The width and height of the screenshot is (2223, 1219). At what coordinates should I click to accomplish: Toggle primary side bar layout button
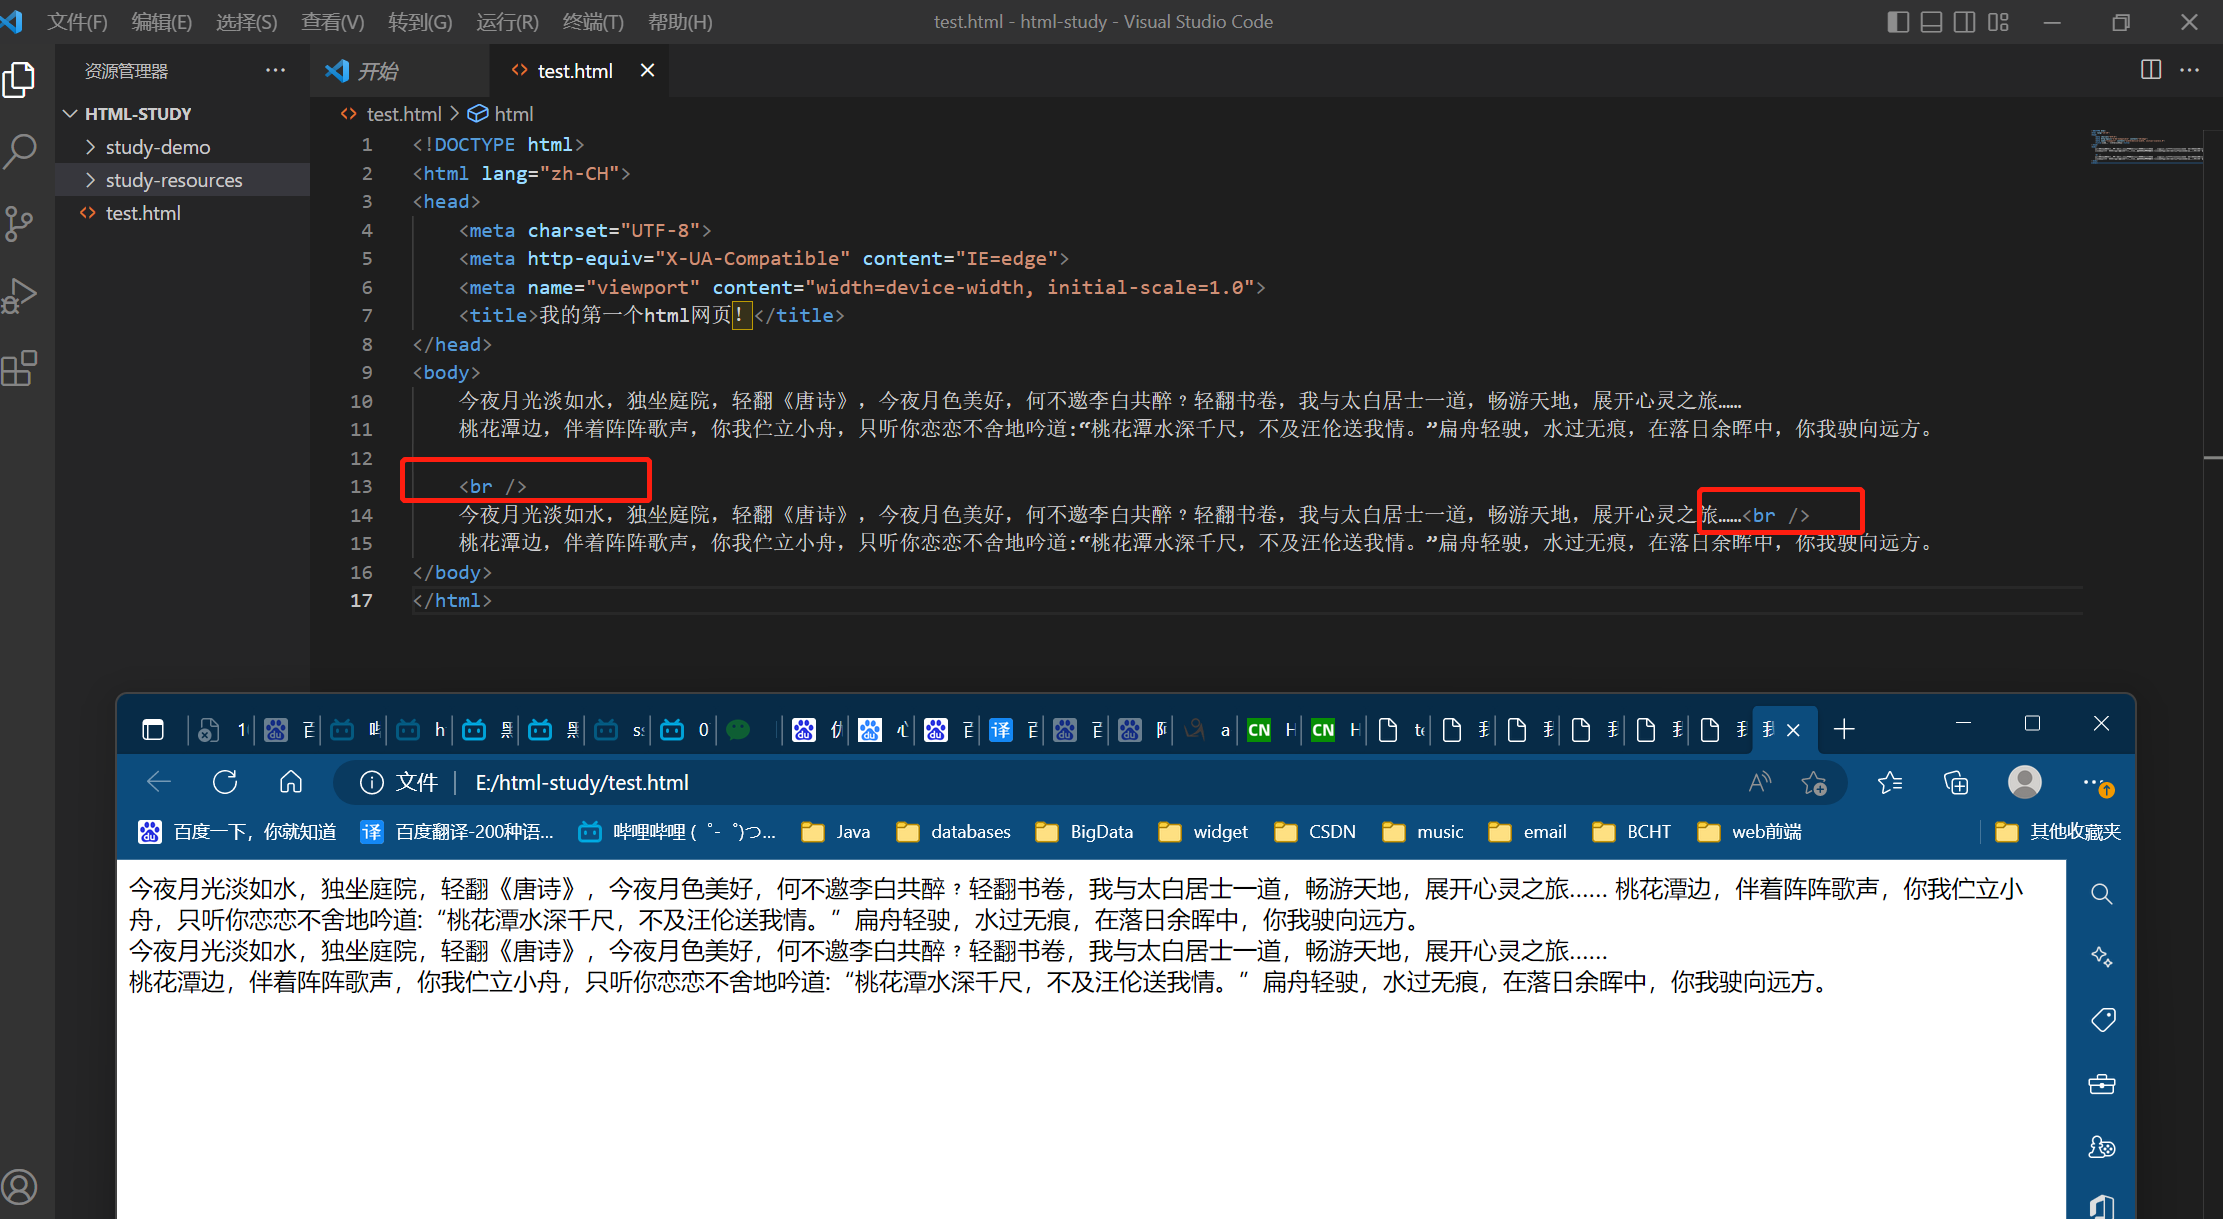1897,22
